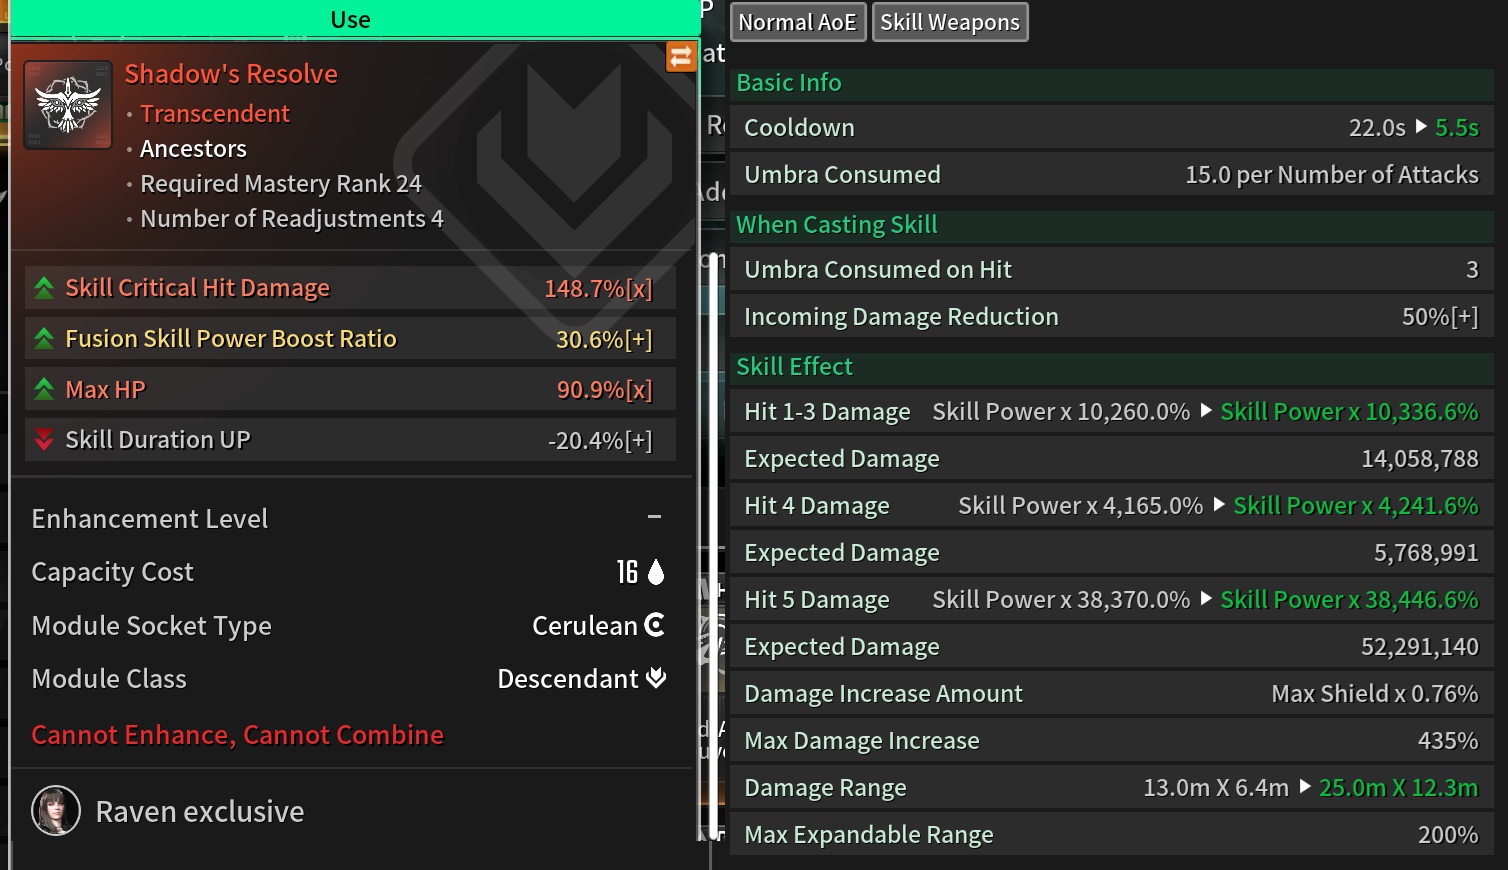The image size is (1508, 870).
Task: Click the Skill Critical Hit Damage label
Action: coord(197,288)
